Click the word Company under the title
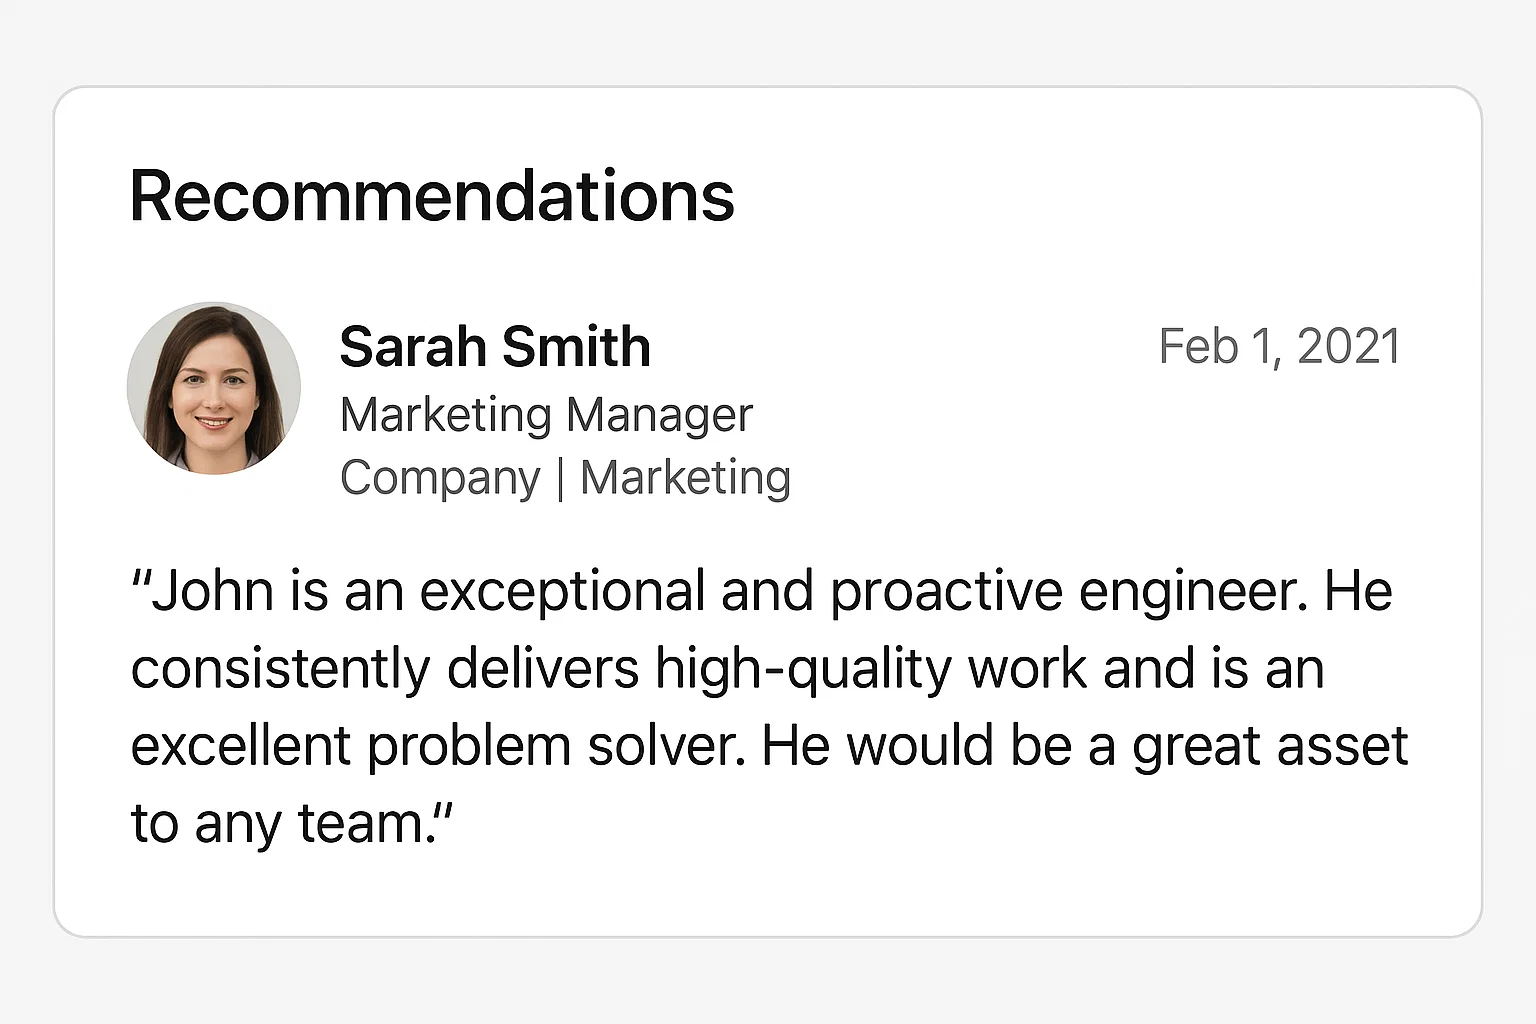 click(440, 478)
